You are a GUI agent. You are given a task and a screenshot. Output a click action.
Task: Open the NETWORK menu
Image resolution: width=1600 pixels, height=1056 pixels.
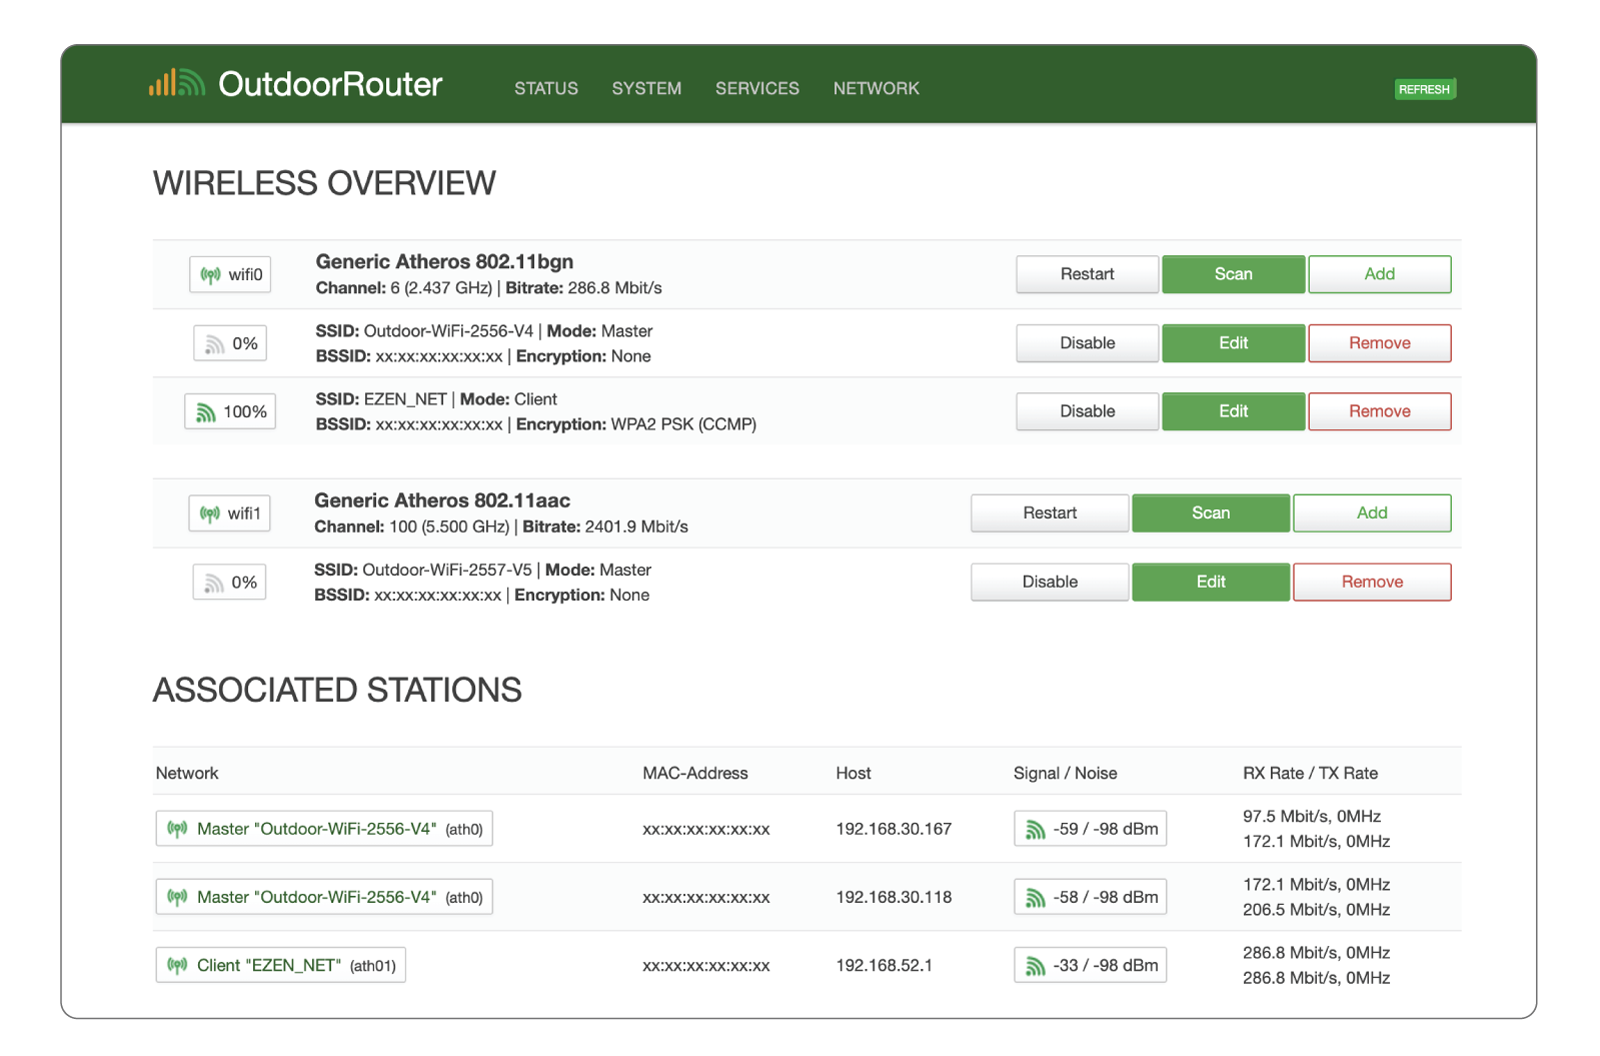pos(876,89)
